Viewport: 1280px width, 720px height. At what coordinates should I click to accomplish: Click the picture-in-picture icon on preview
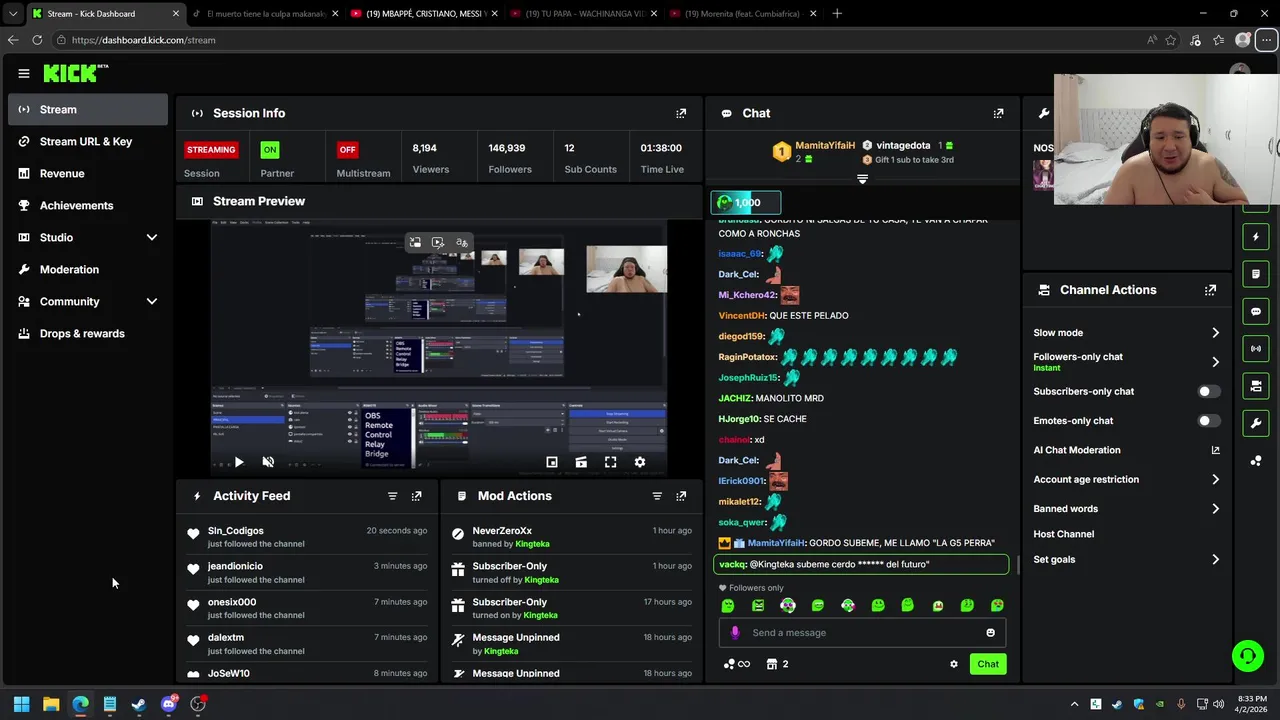point(551,462)
